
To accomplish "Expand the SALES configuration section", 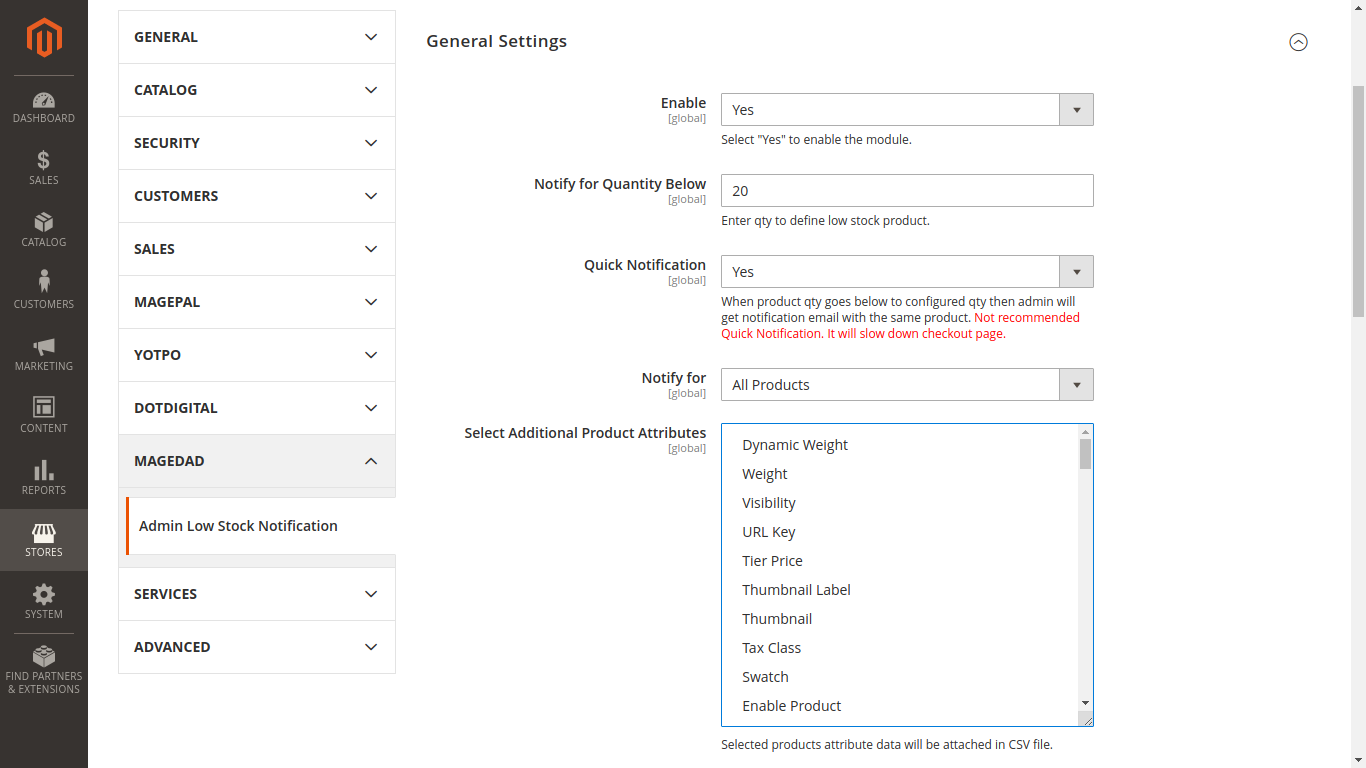I will 257,249.
